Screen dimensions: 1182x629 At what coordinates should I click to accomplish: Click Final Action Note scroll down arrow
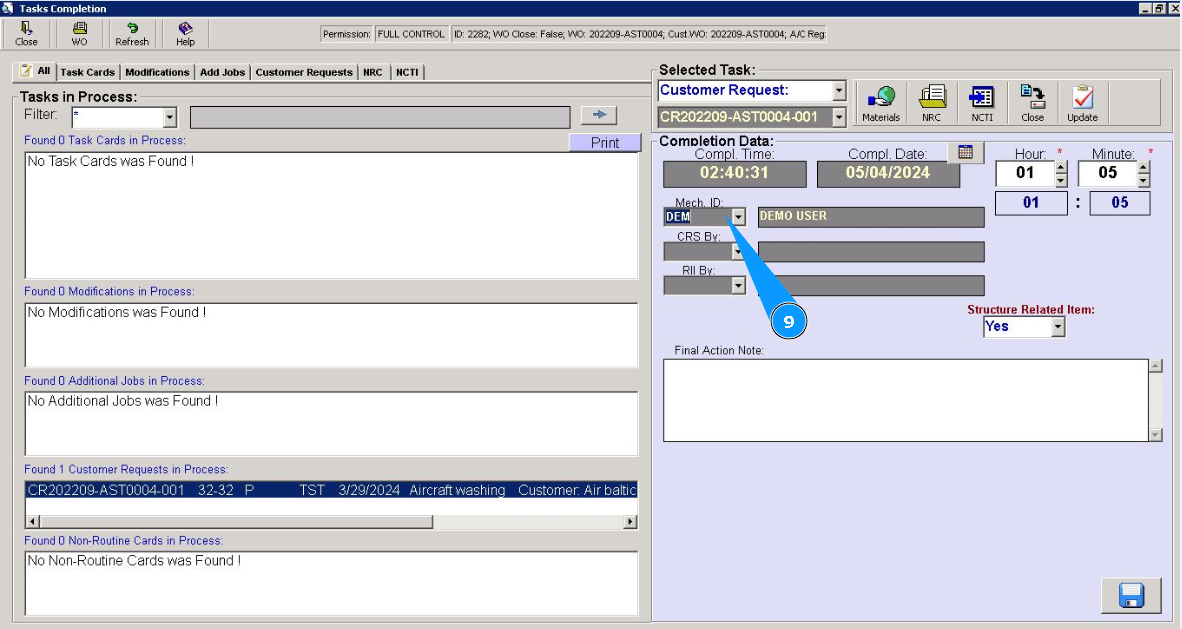click(1156, 435)
